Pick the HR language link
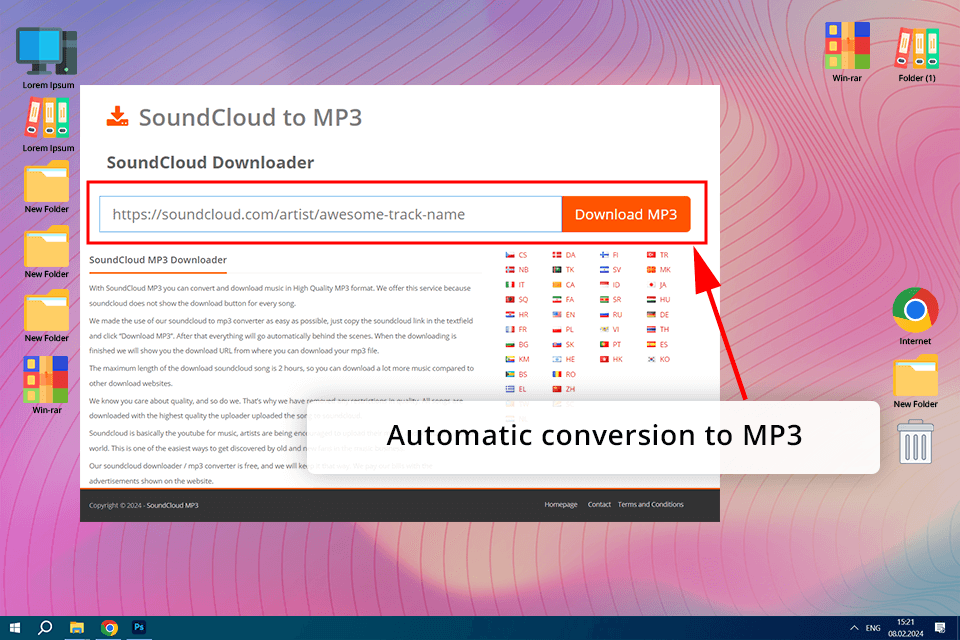Viewport: 960px width, 640px height. [523, 315]
